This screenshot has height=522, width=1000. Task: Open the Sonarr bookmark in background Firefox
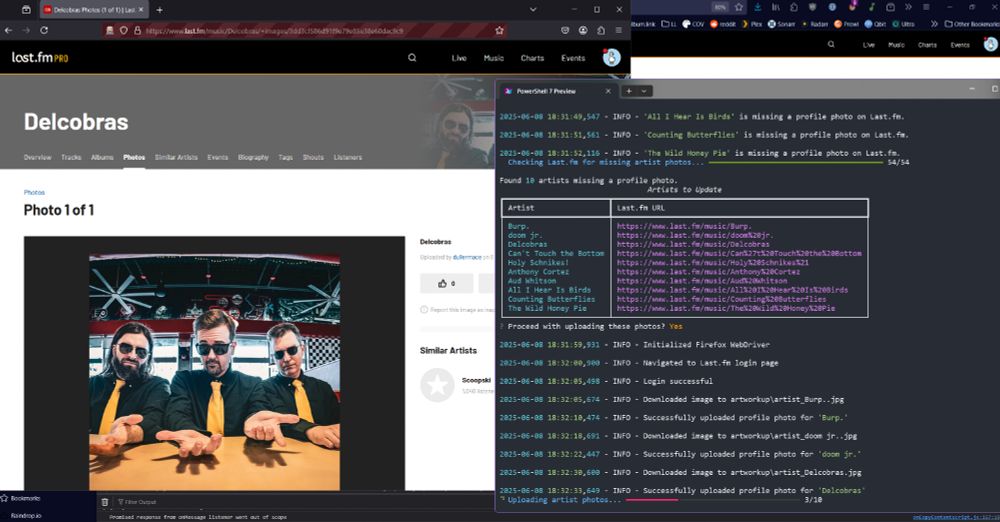pyautogui.click(x=781, y=24)
